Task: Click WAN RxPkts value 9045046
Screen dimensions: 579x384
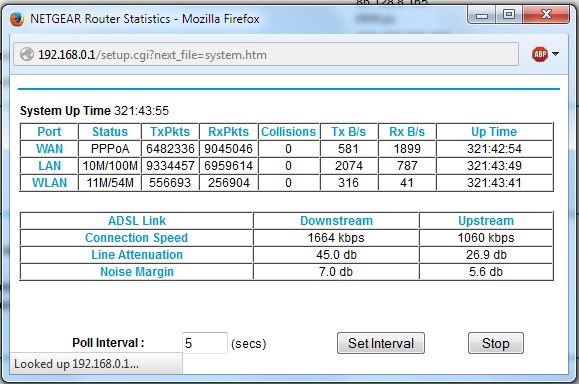Action: [228, 149]
